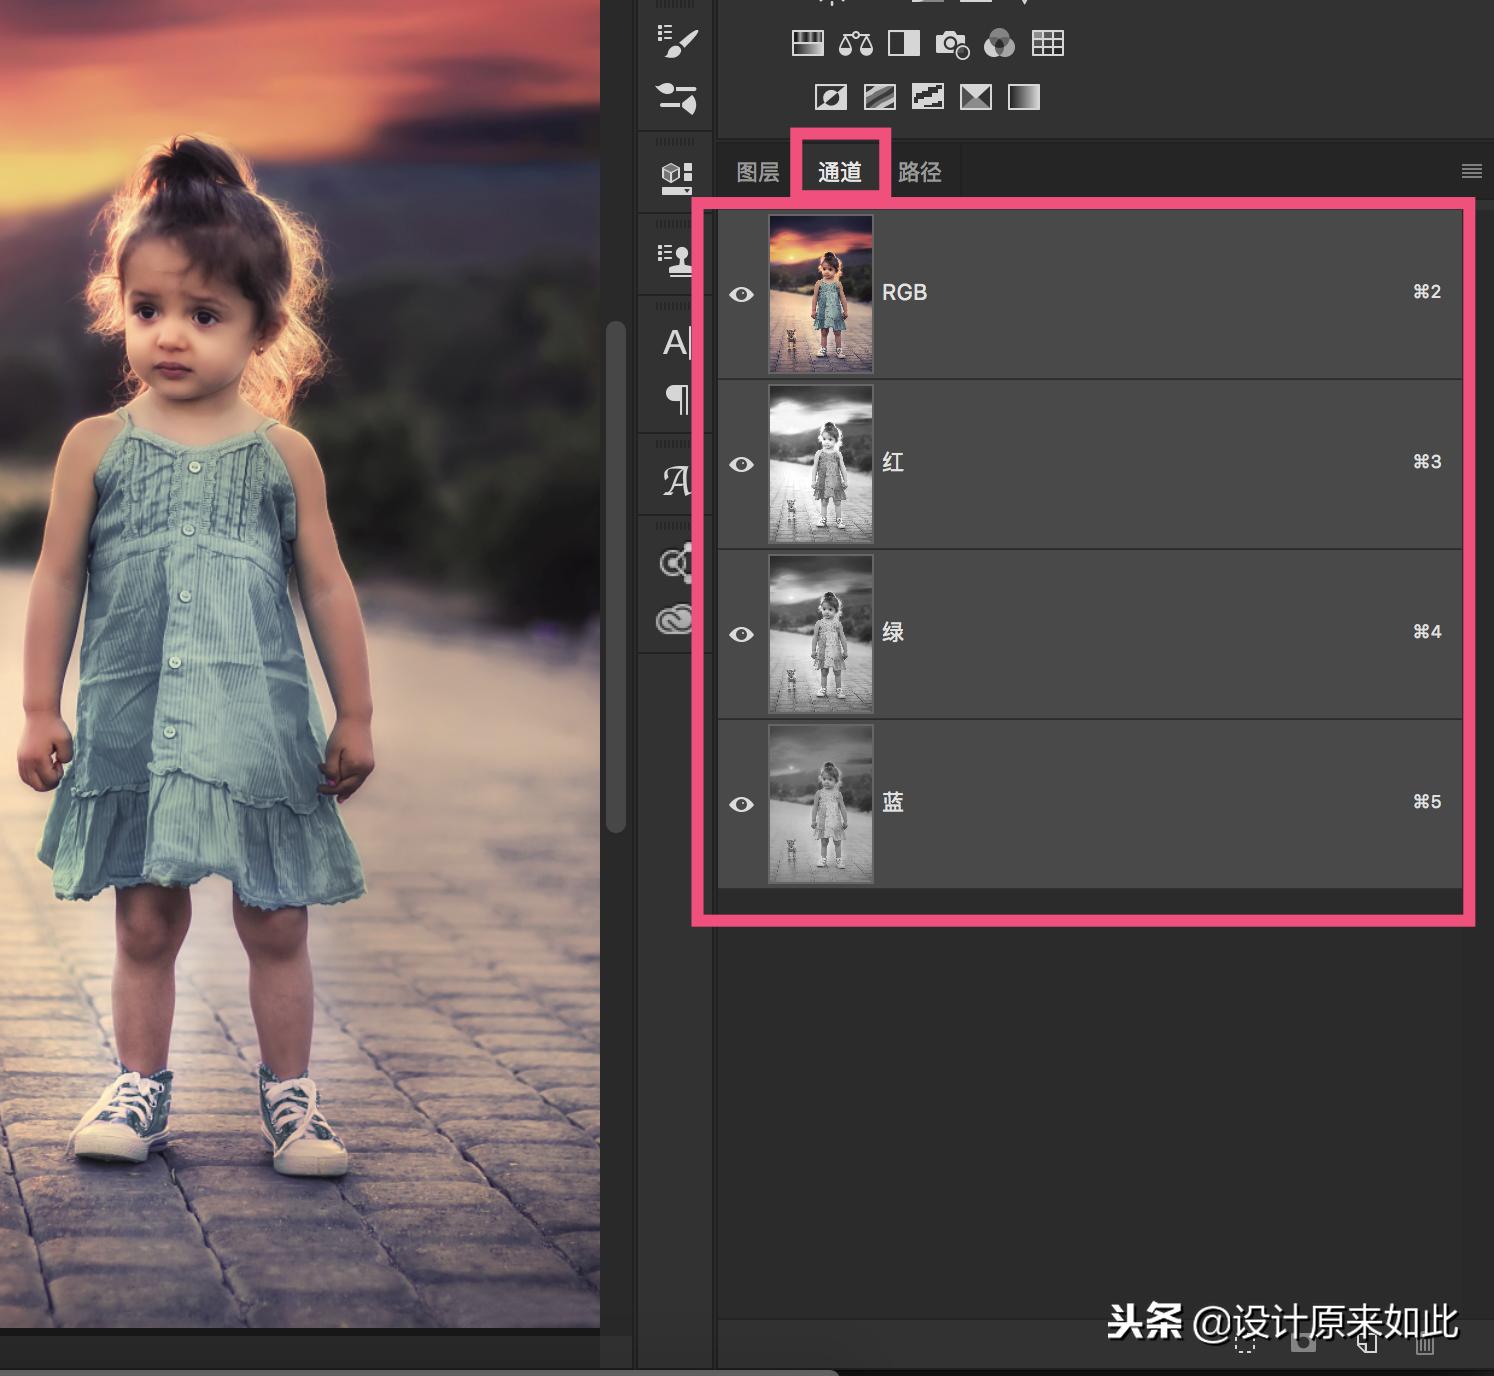
Task: Toggle visibility of the 红 channel
Action: [x=741, y=464]
